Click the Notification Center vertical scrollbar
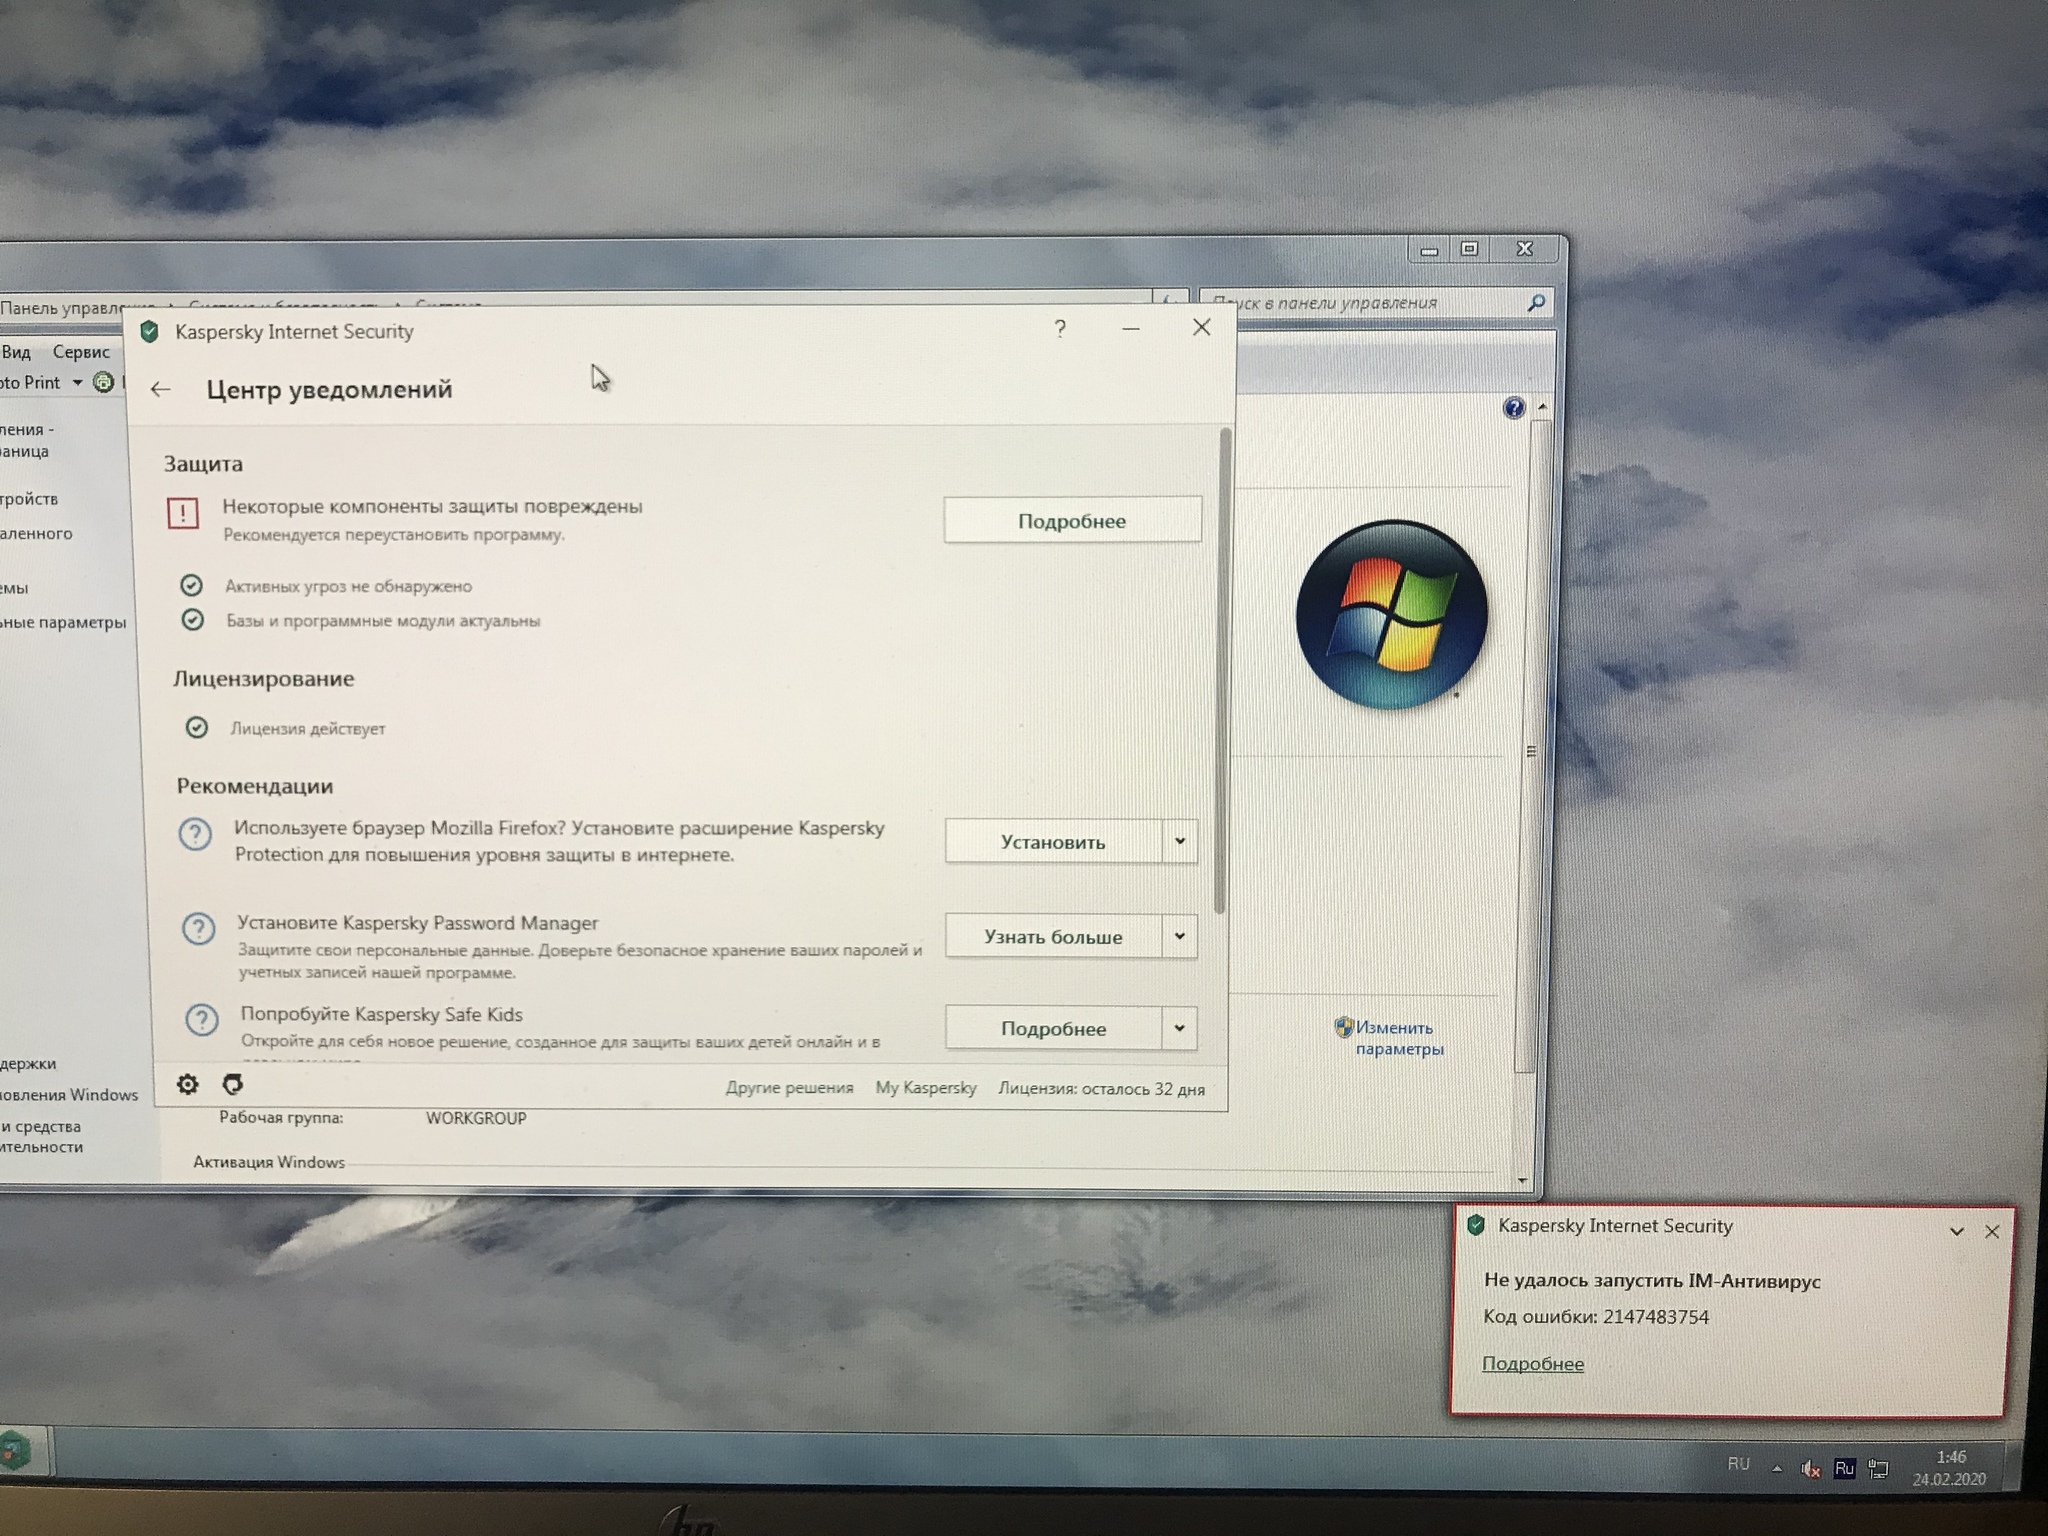2048x1536 pixels. (x=1221, y=670)
